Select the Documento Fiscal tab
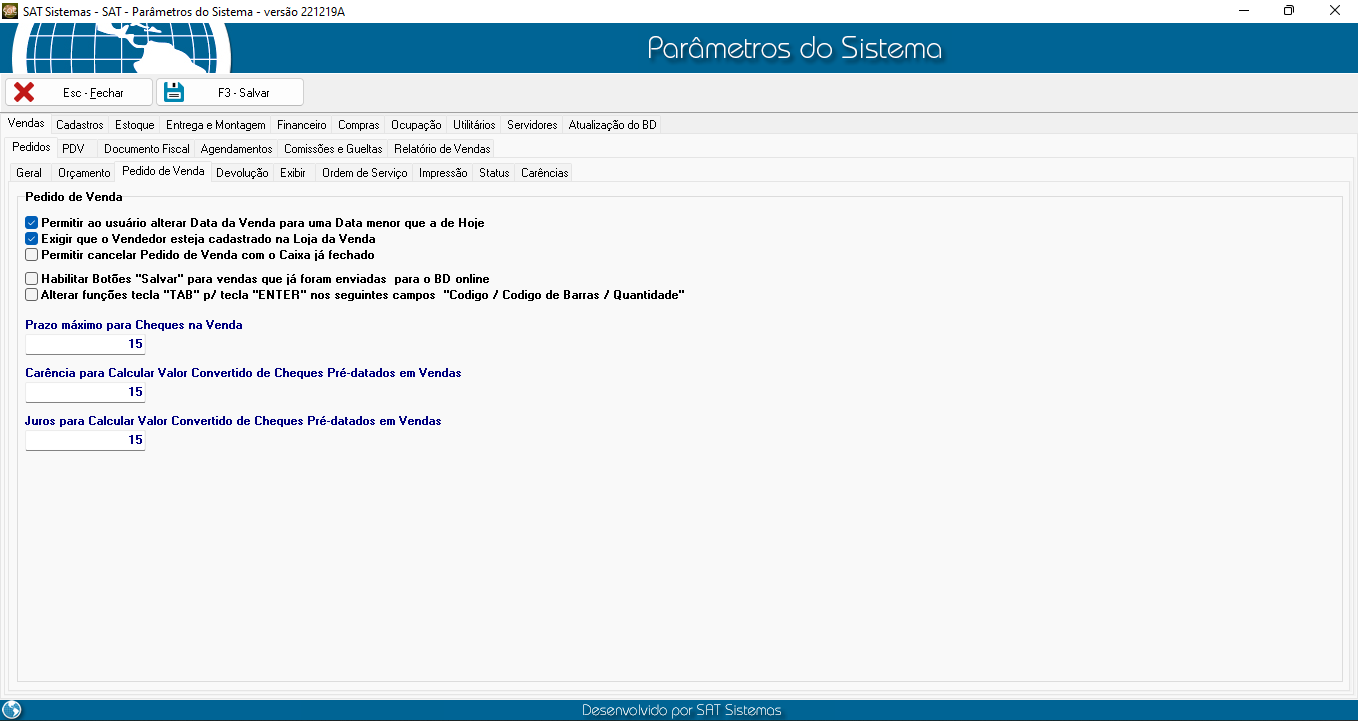The height and width of the screenshot is (721, 1358). point(146,149)
